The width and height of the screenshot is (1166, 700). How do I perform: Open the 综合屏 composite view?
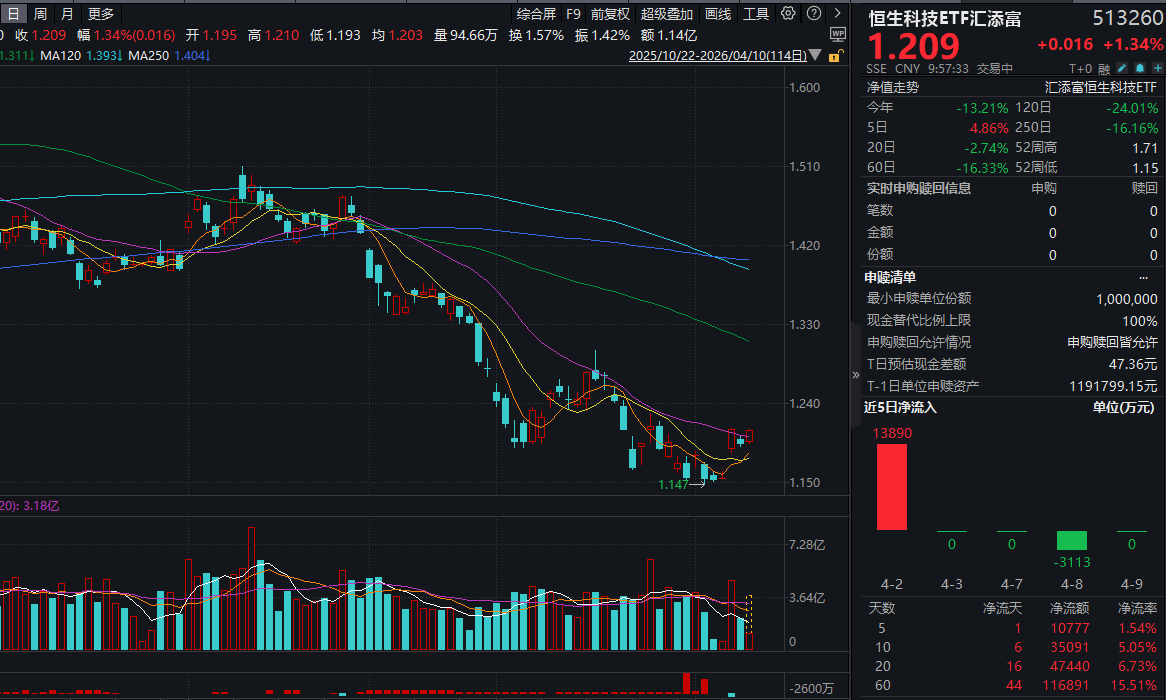click(536, 13)
